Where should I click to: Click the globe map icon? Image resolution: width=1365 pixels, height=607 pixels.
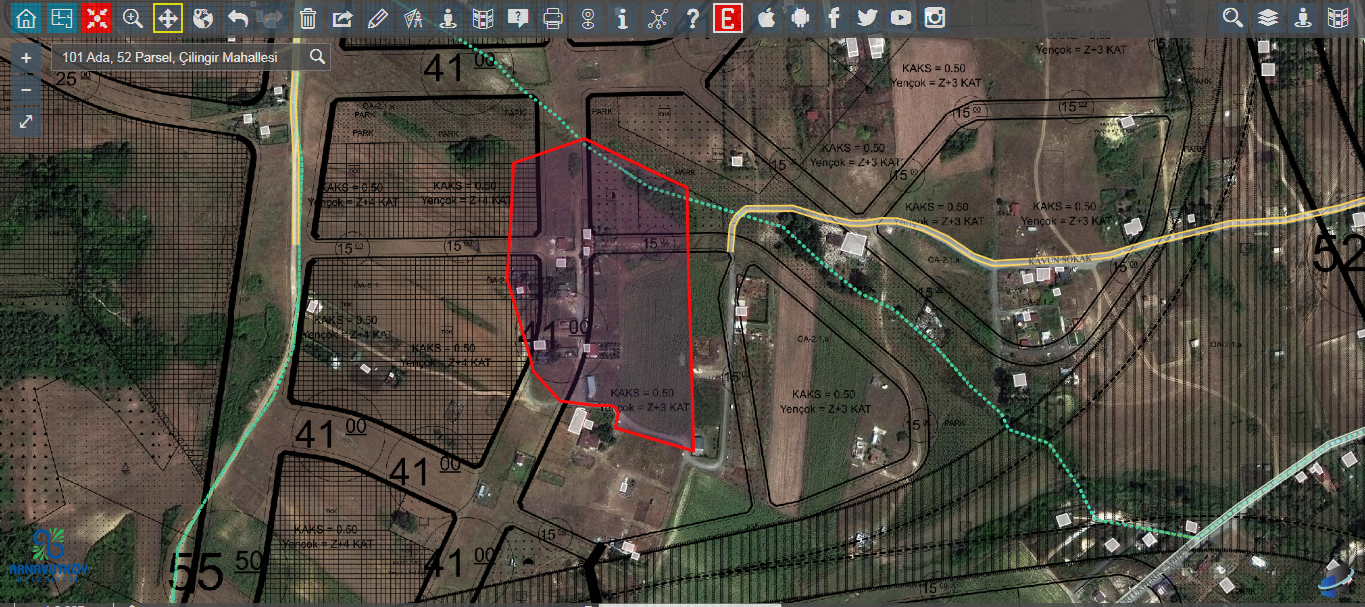(203, 18)
